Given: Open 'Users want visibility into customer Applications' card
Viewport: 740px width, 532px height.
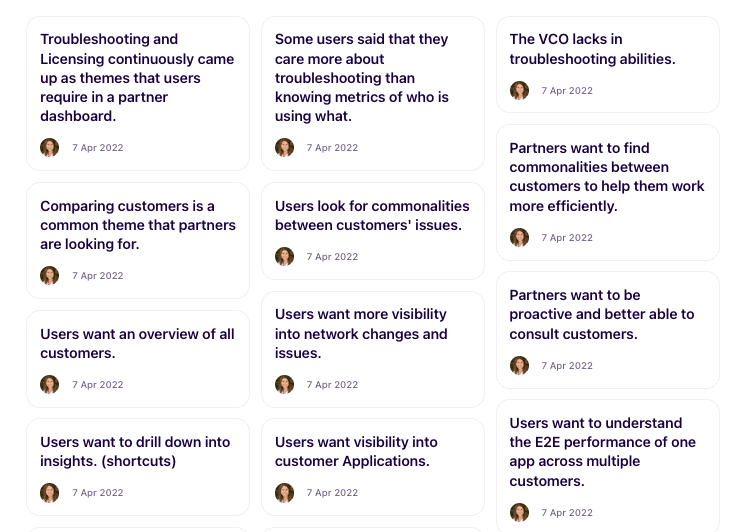Looking at the screenshot, I should (x=373, y=467).
